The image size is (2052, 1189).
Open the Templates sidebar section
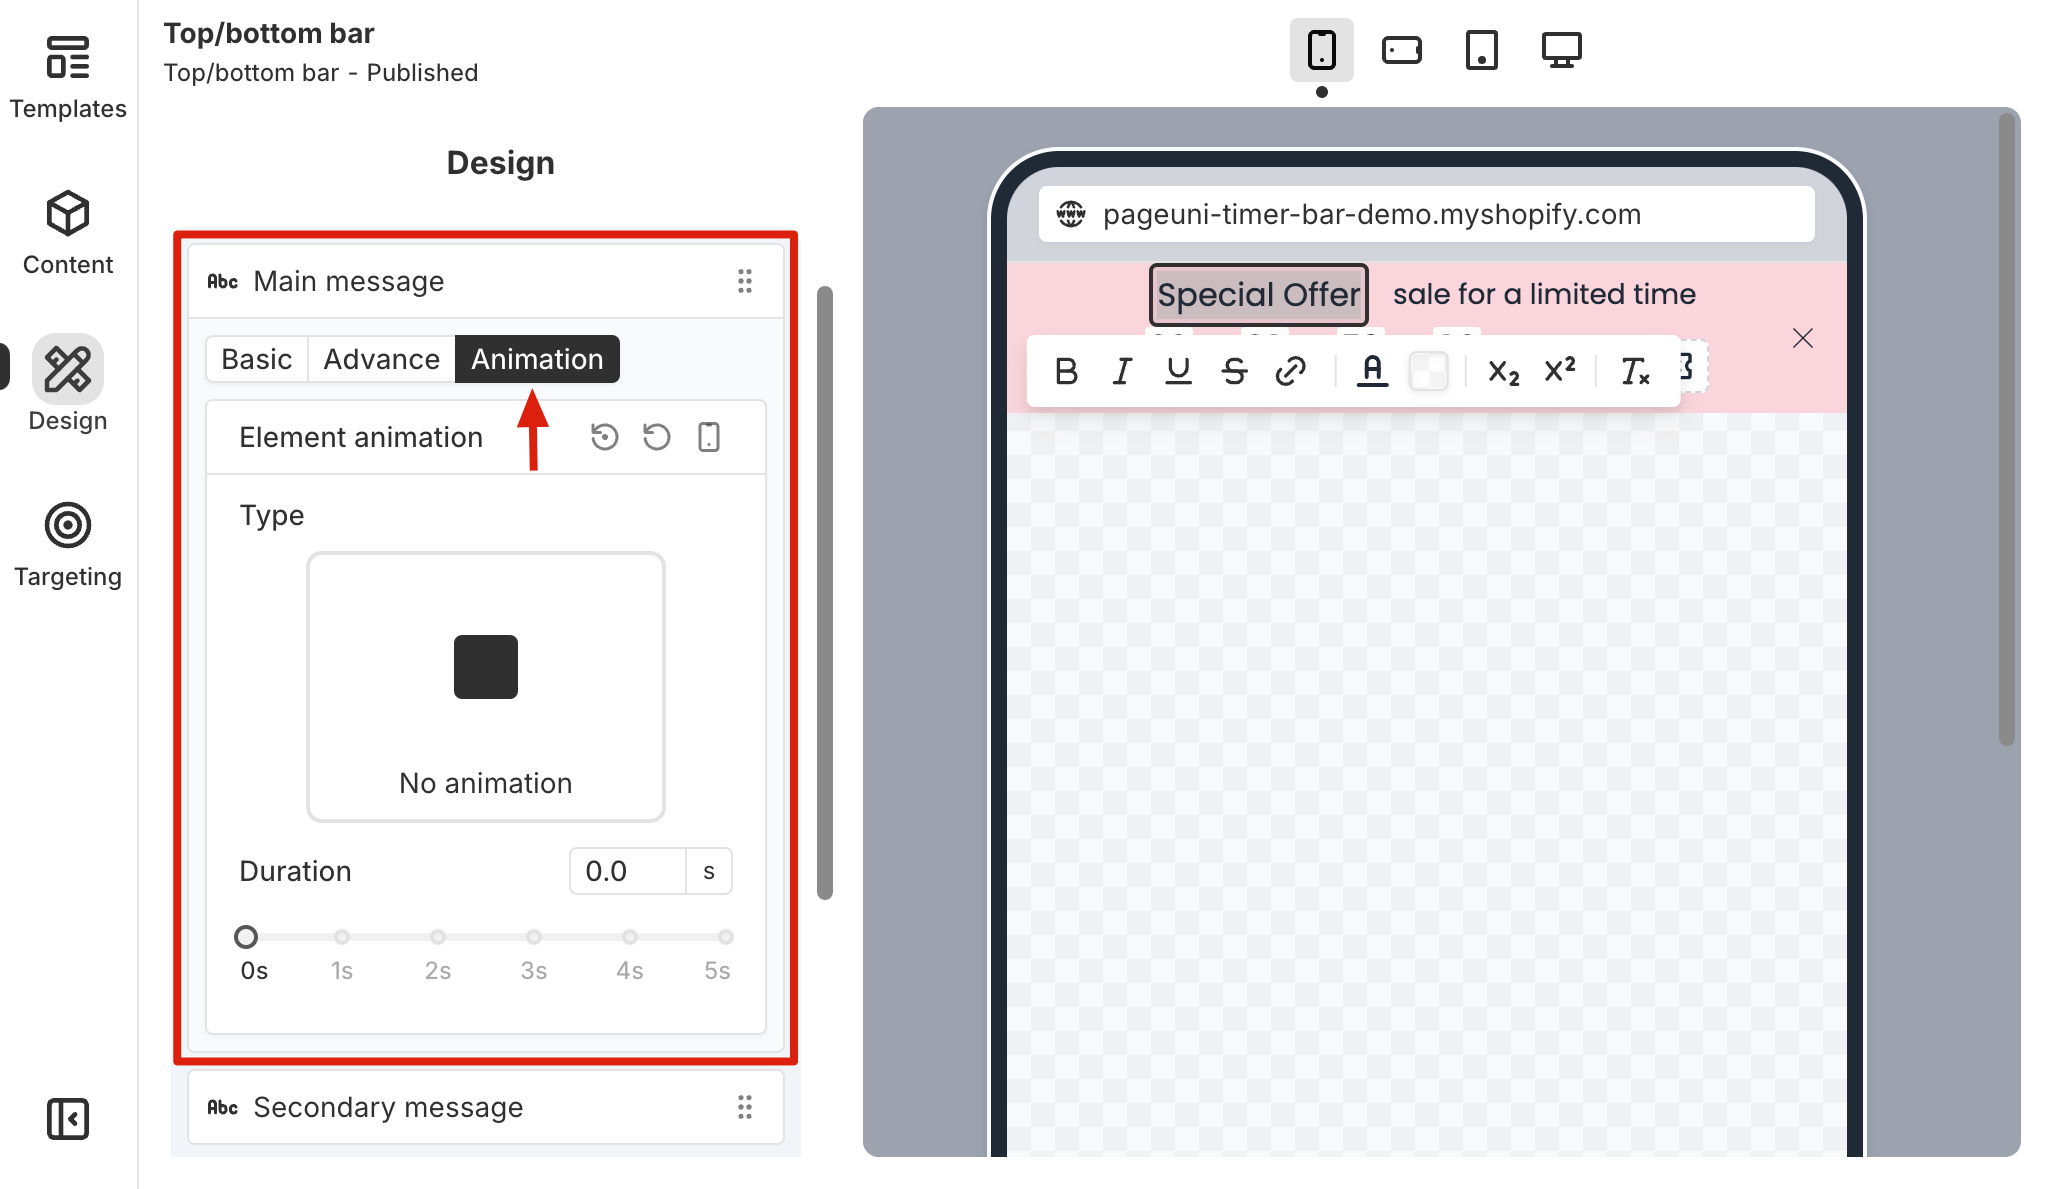68,78
